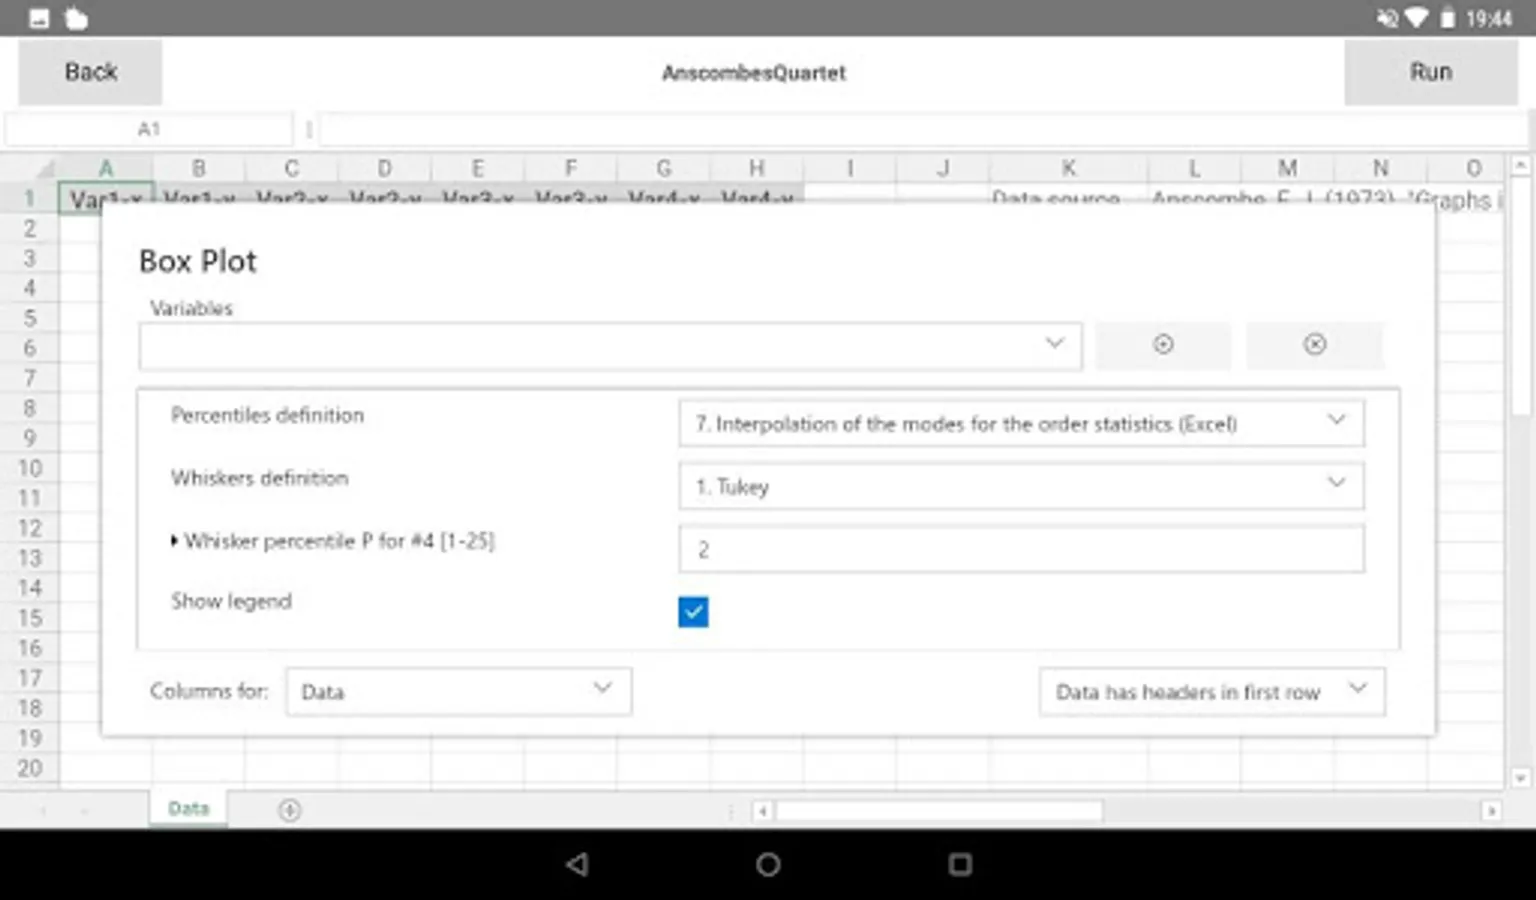Click the Whisker percentile value field
The height and width of the screenshot is (900, 1536).
click(1021, 549)
